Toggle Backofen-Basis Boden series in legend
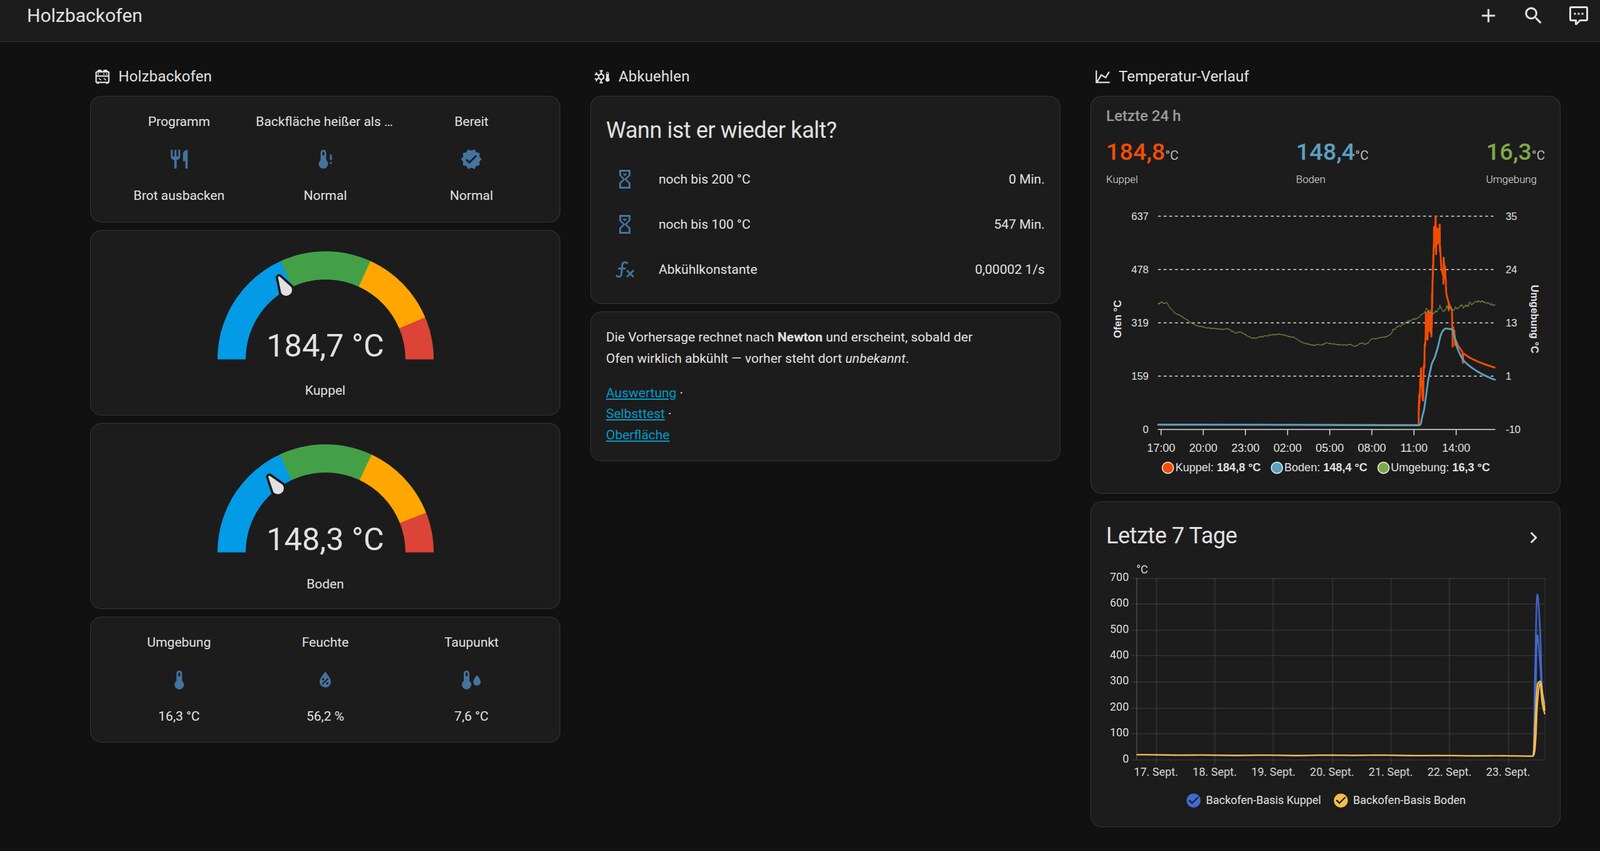 (x=1400, y=800)
